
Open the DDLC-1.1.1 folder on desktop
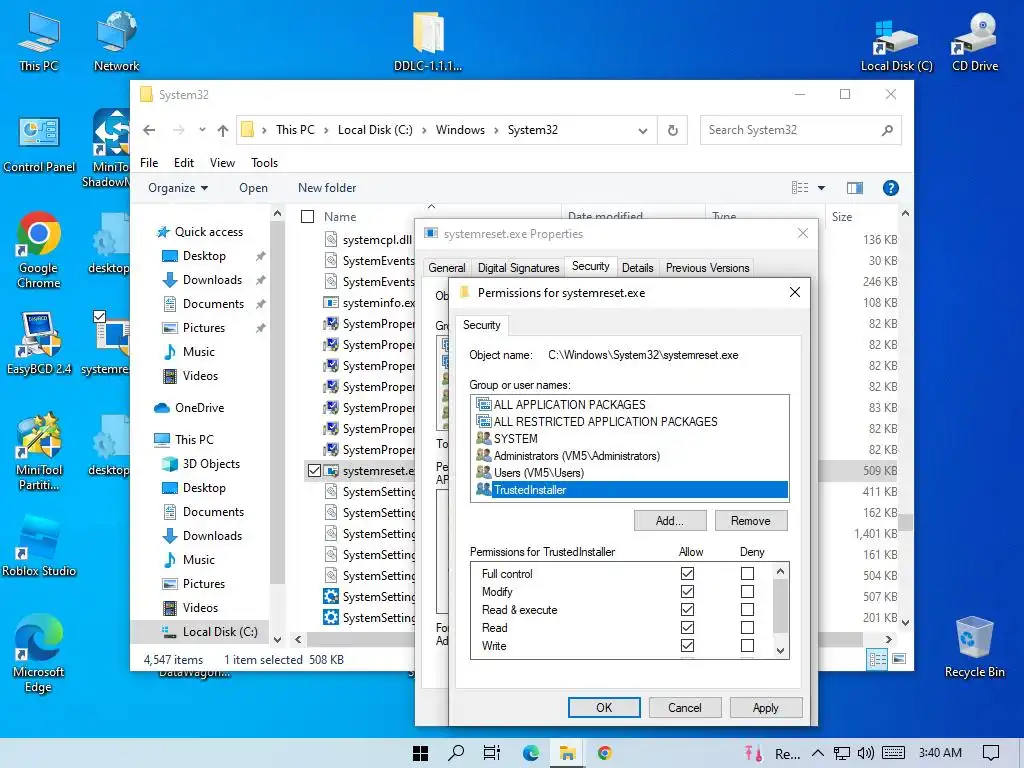coord(428,40)
